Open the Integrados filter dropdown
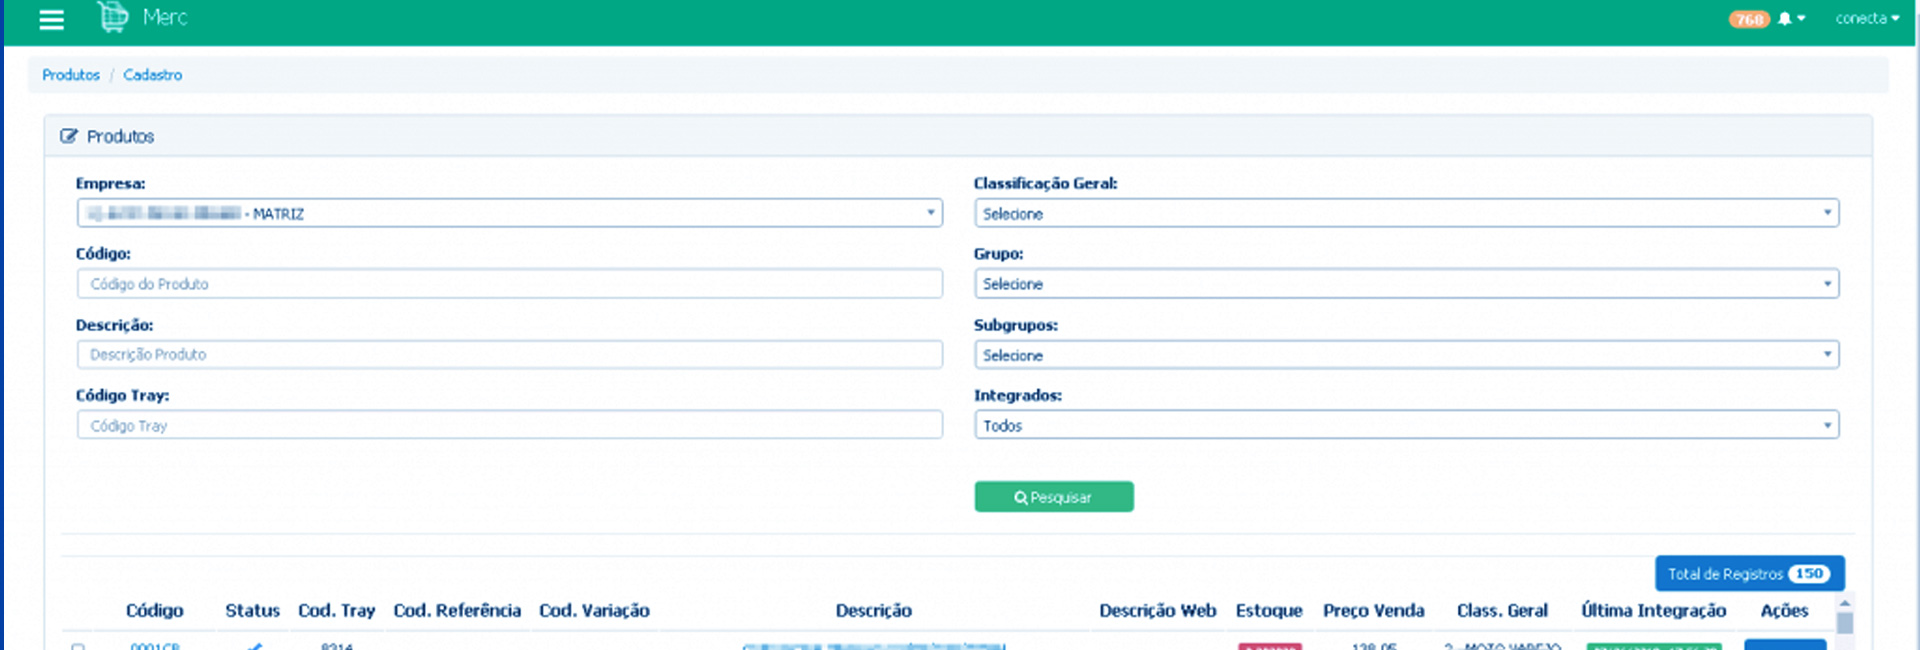Screen dimensions: 1920x650 (x=1406, y=425)
